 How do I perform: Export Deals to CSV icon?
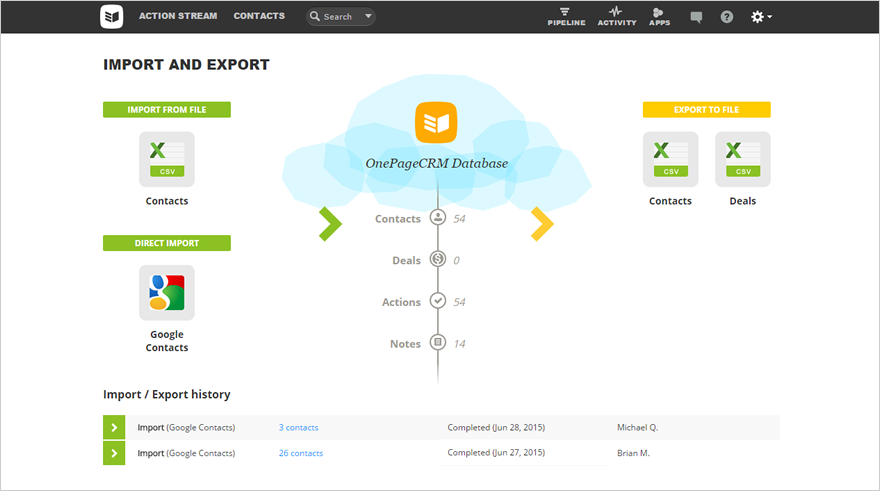(742, 159)
